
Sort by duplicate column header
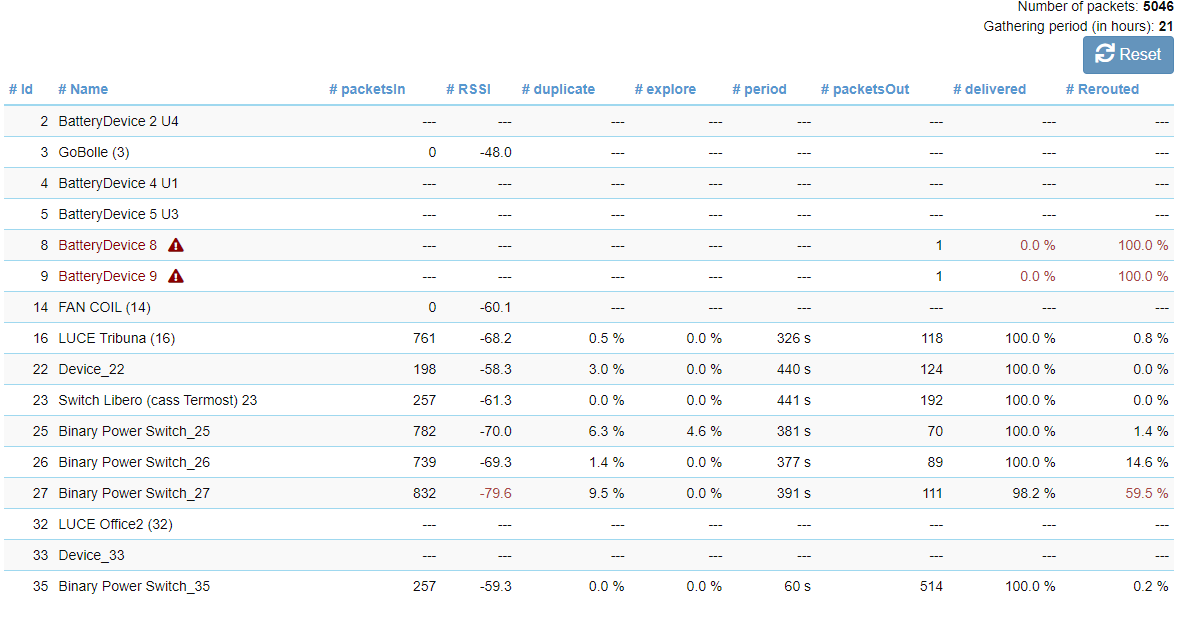coord(558,89)
